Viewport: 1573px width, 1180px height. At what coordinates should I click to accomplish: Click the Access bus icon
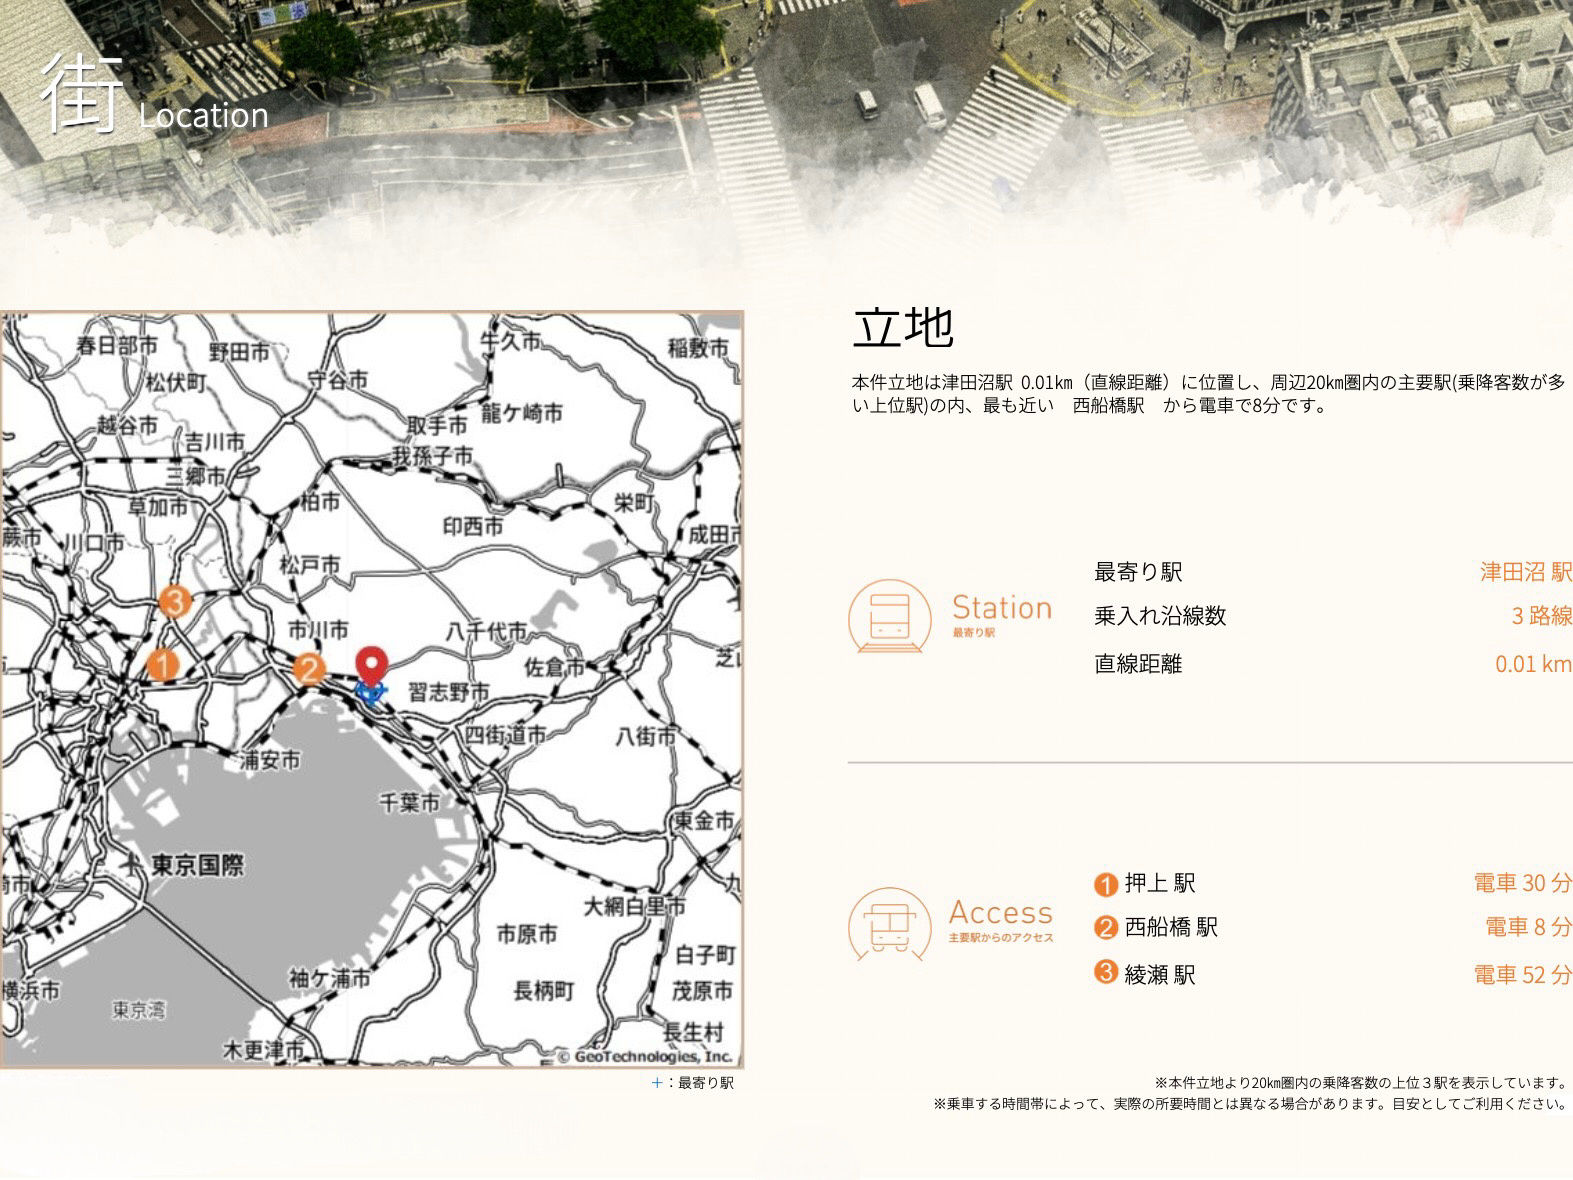[889, 925]
